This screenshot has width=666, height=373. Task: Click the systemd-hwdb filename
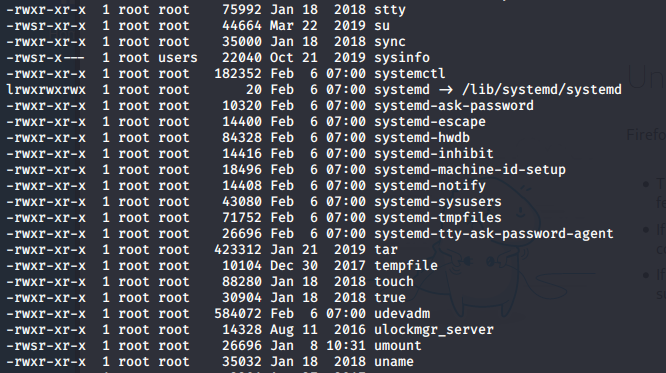click(x=422, y=138)
